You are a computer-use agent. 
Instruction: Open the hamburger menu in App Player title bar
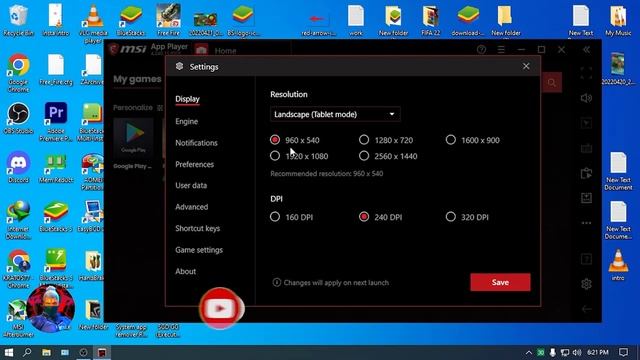pyautogui.click(x=501, y=49)
